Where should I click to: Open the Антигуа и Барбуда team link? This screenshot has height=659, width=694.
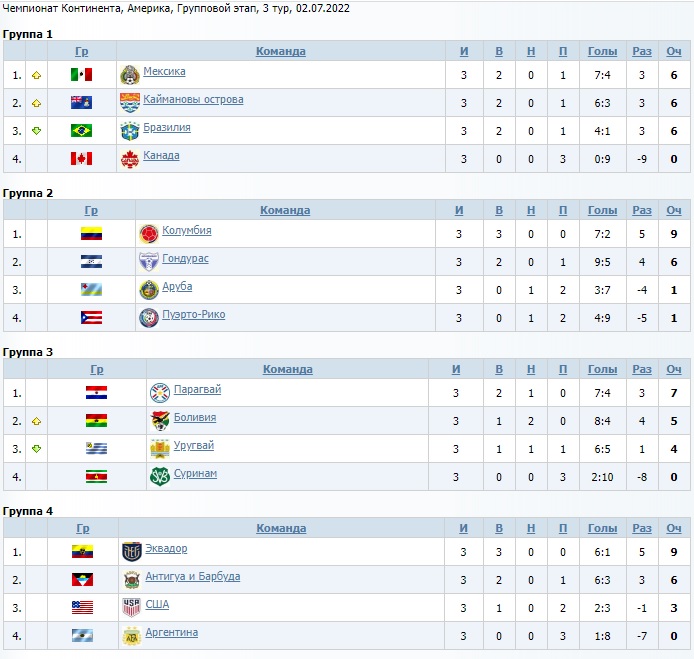click(192, 577)
